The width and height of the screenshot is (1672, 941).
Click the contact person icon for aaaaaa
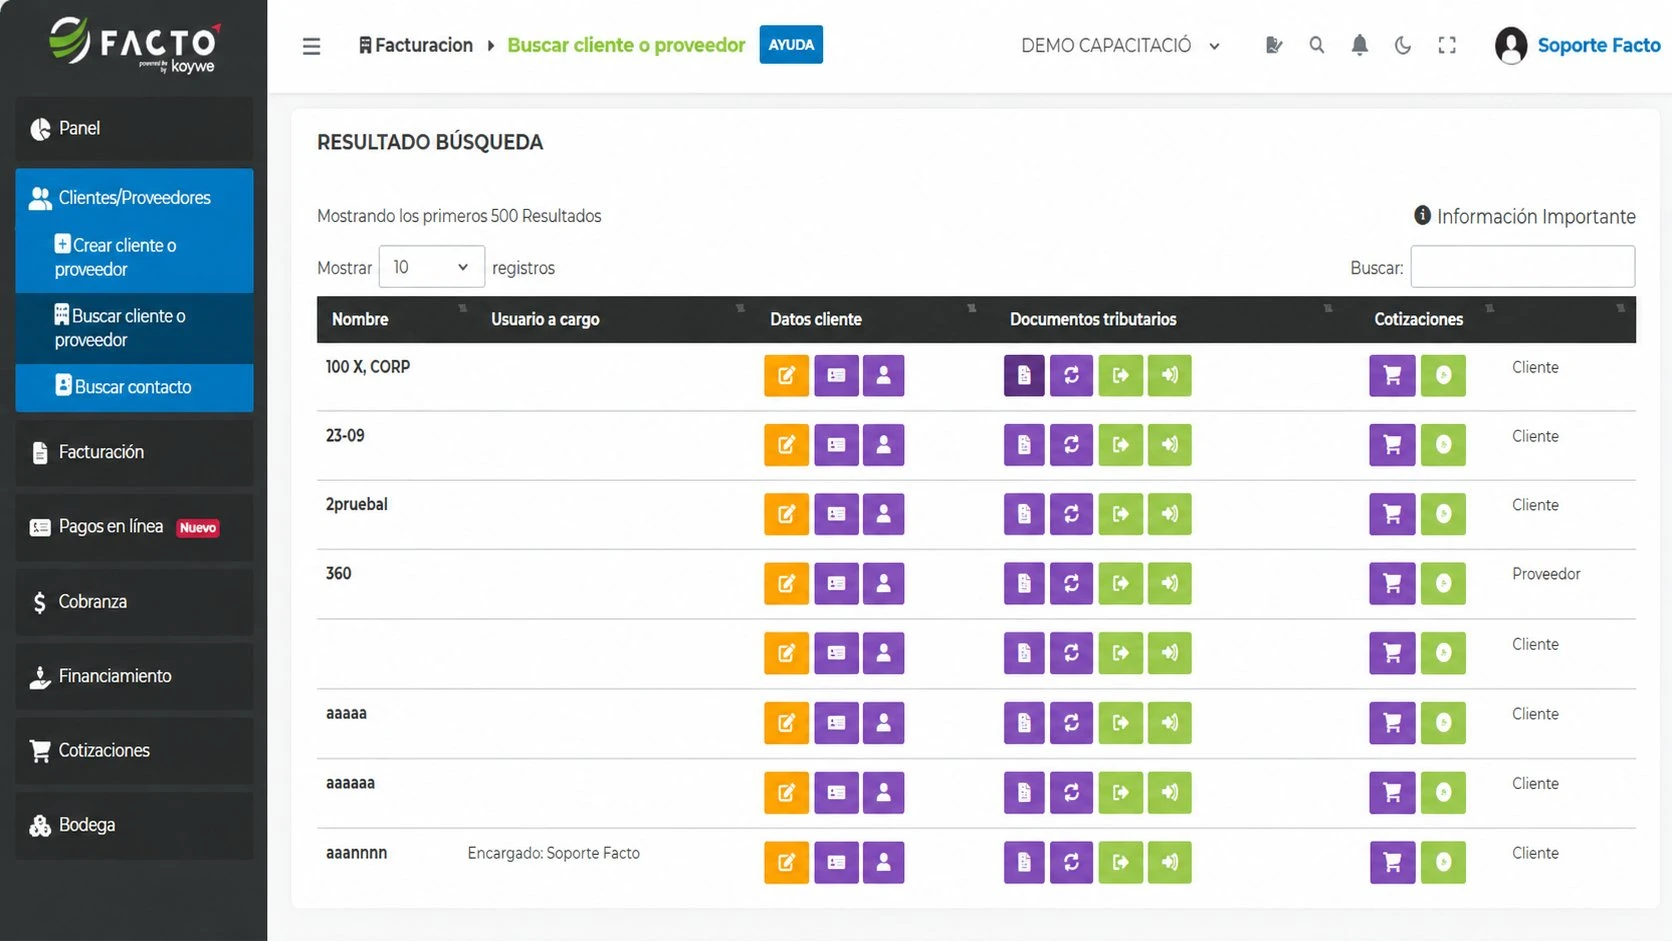pyautogui.click(x=883, y=792)
